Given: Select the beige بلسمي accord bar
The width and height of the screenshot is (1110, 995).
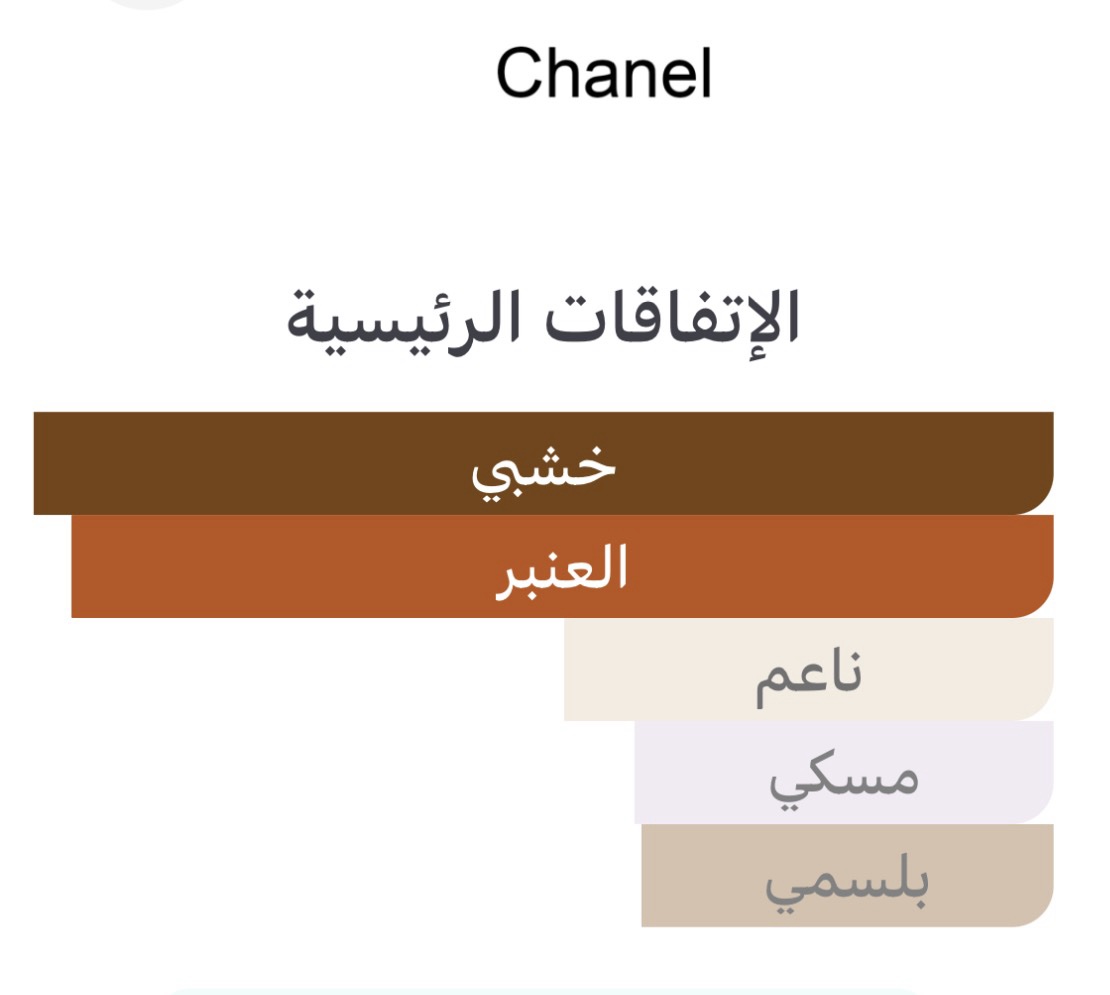Looking at the screenshot, I should tap(700, 876).
